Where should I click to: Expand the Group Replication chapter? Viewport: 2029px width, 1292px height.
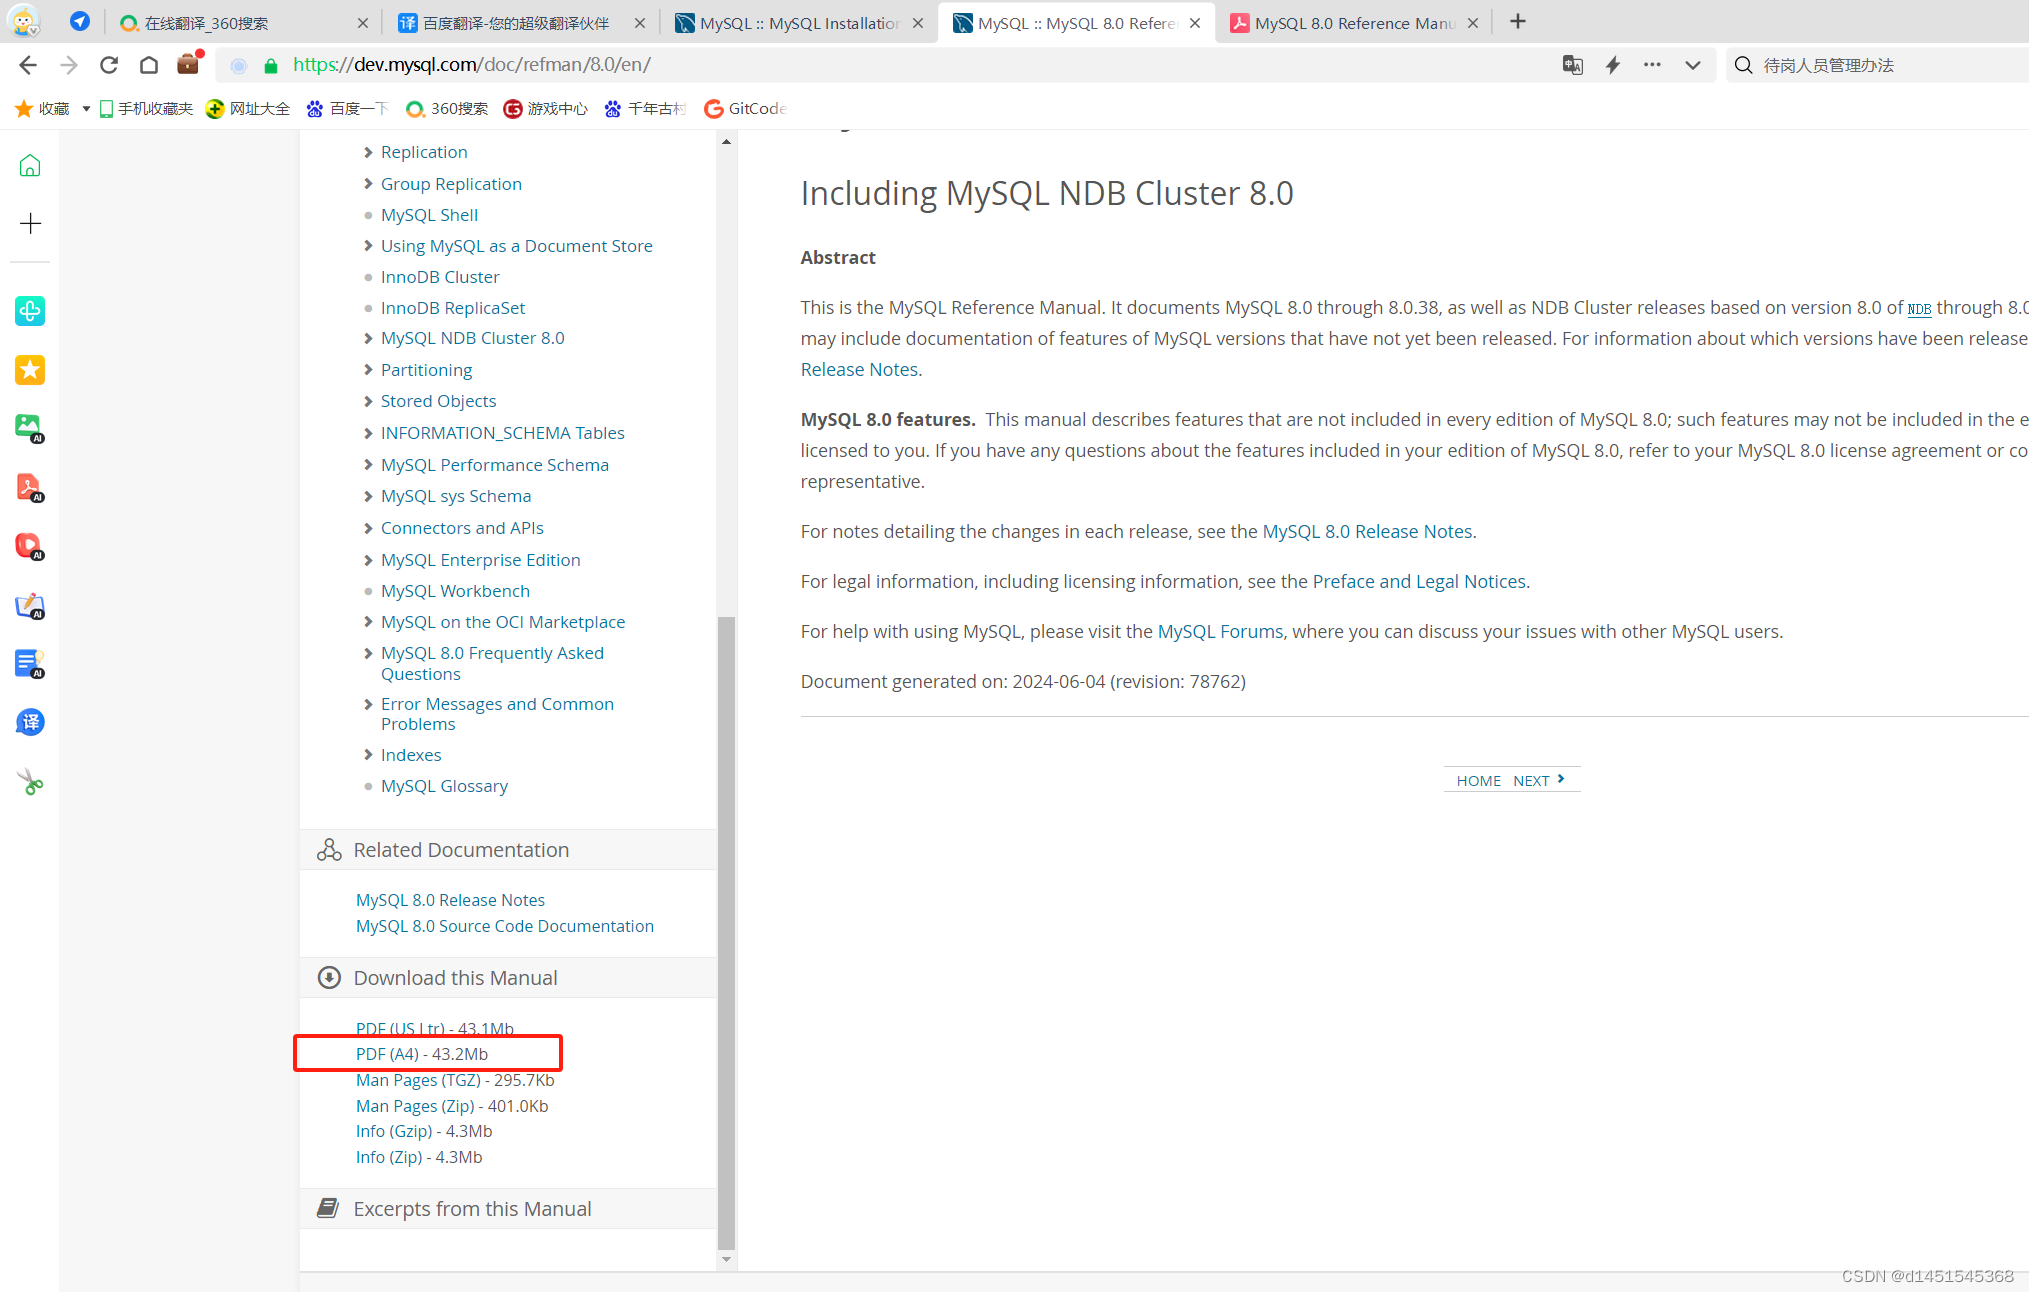[x=368, y=184]
